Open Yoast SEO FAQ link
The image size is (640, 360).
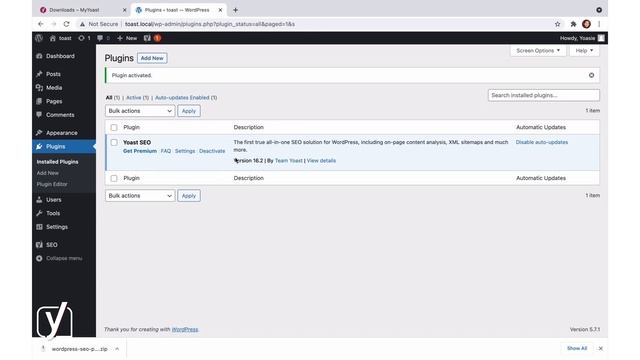(x=165, y=151)
